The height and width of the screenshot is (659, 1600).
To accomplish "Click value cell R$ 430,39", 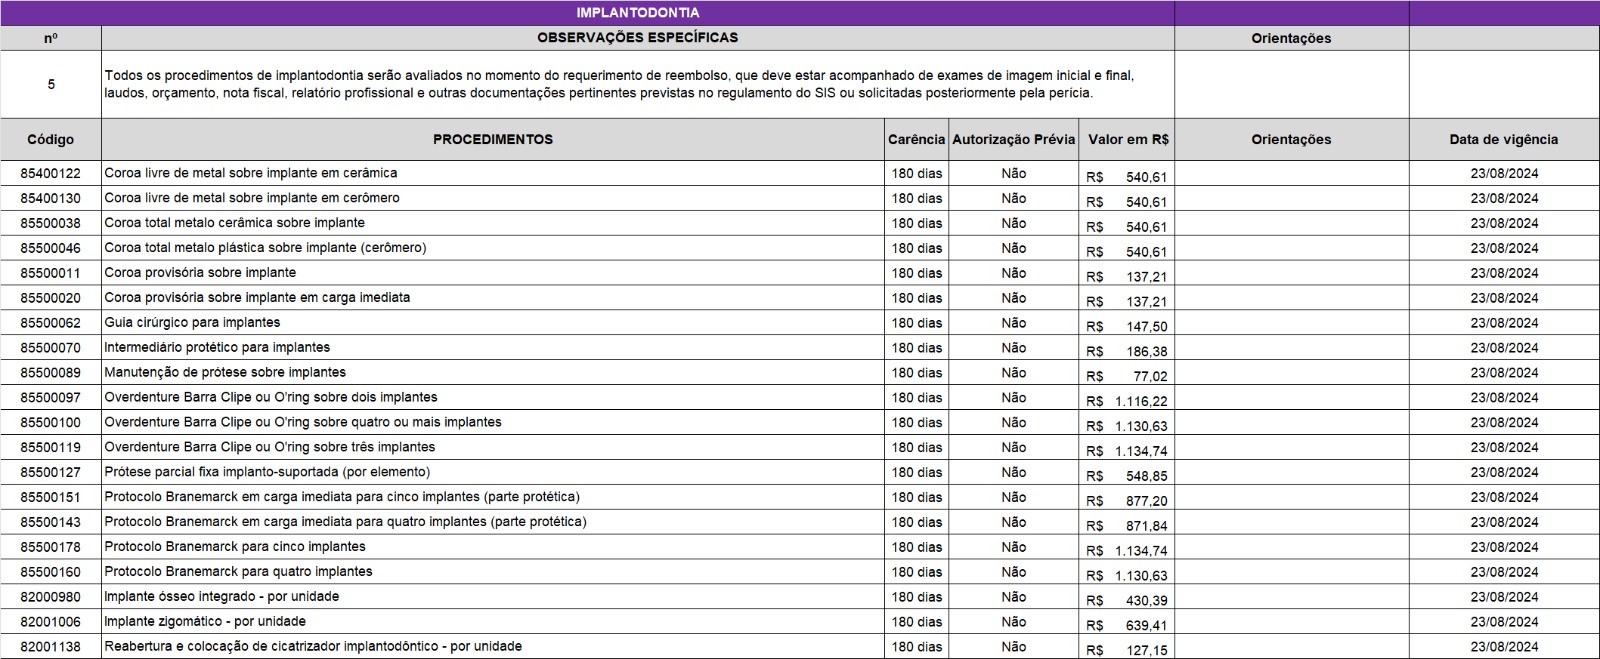I will [x=1128, y=600].
